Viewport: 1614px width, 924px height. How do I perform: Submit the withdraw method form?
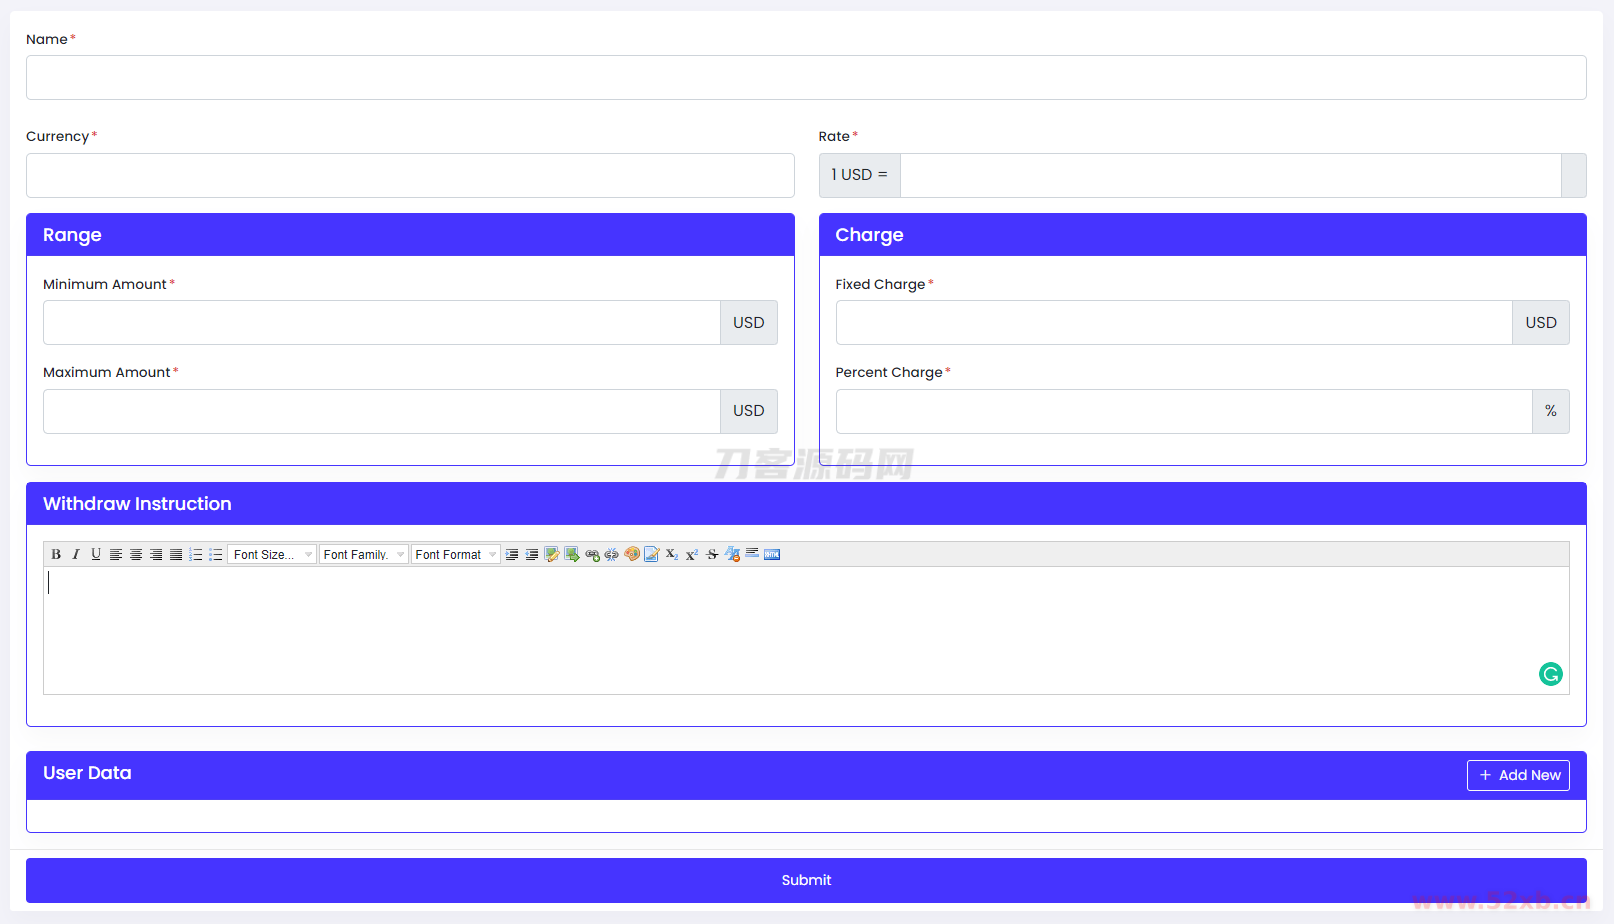click(x=806, y=880)
